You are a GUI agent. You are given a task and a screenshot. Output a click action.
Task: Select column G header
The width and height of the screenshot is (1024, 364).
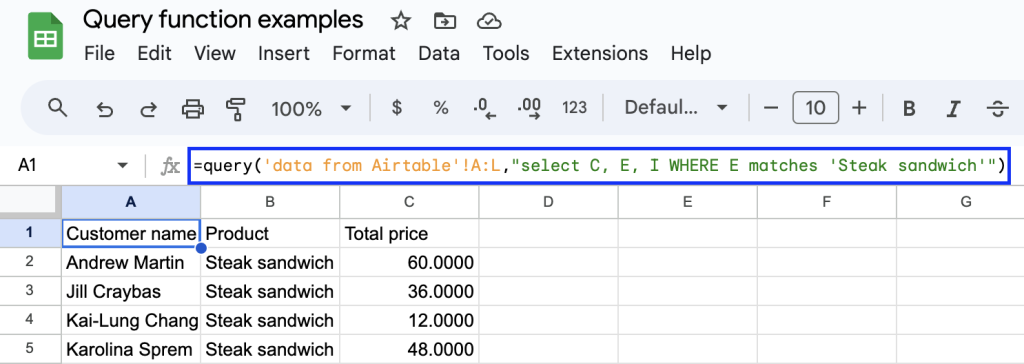(x=960, y=202)
